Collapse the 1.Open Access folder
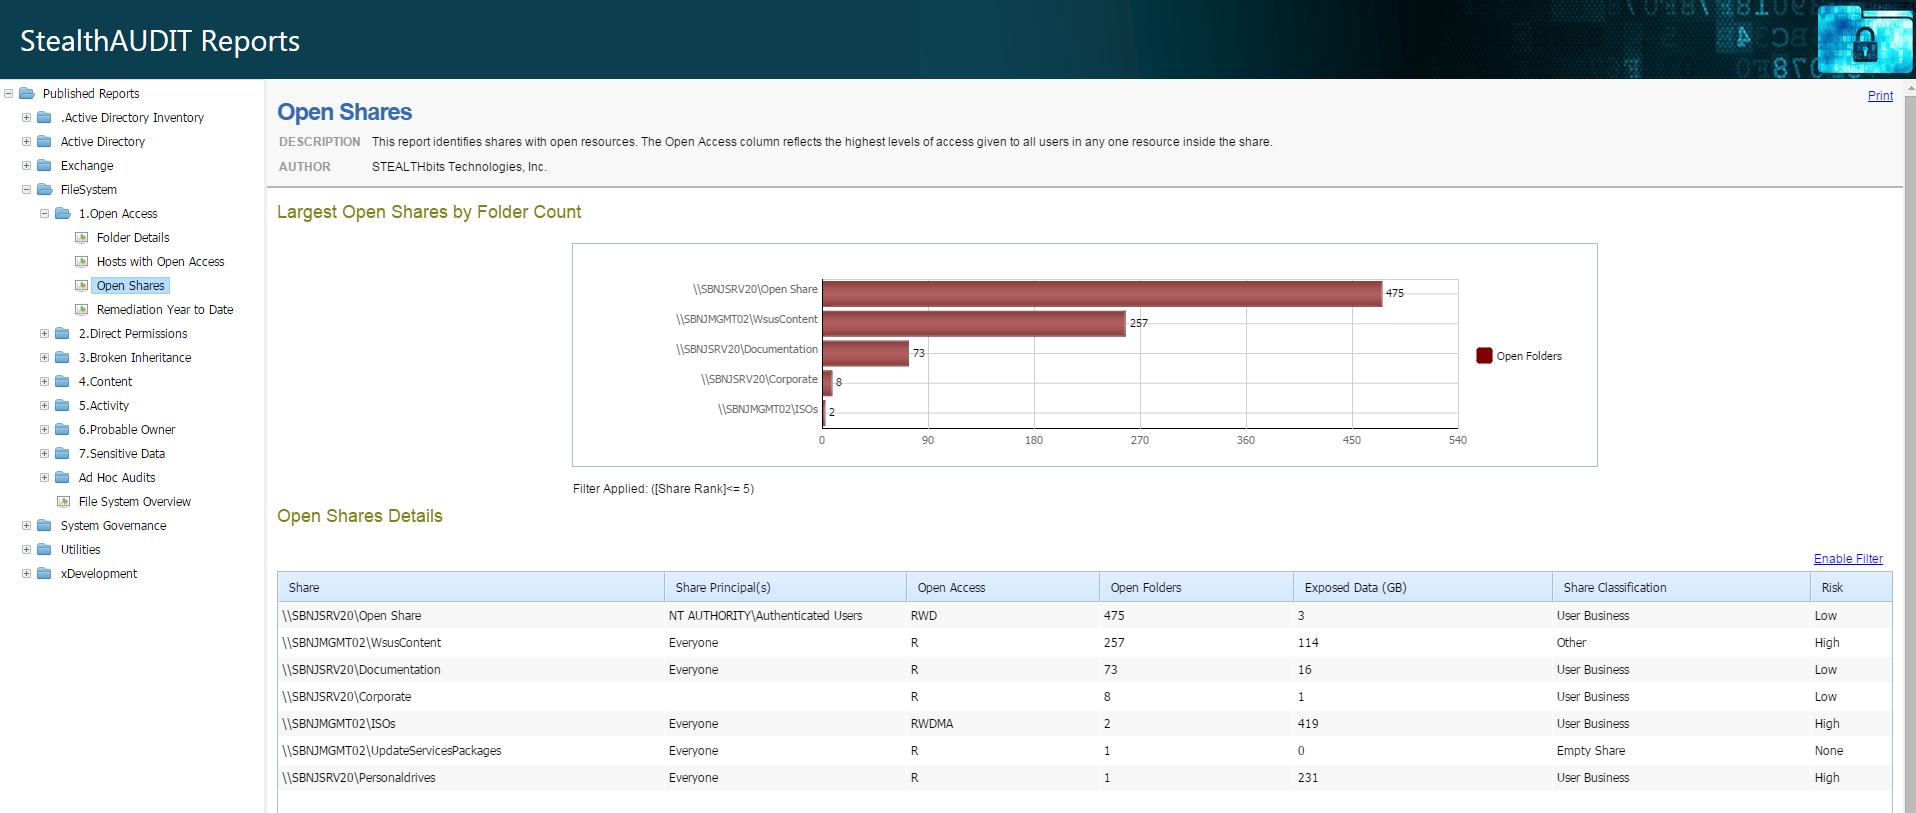 tap(44, 214)
